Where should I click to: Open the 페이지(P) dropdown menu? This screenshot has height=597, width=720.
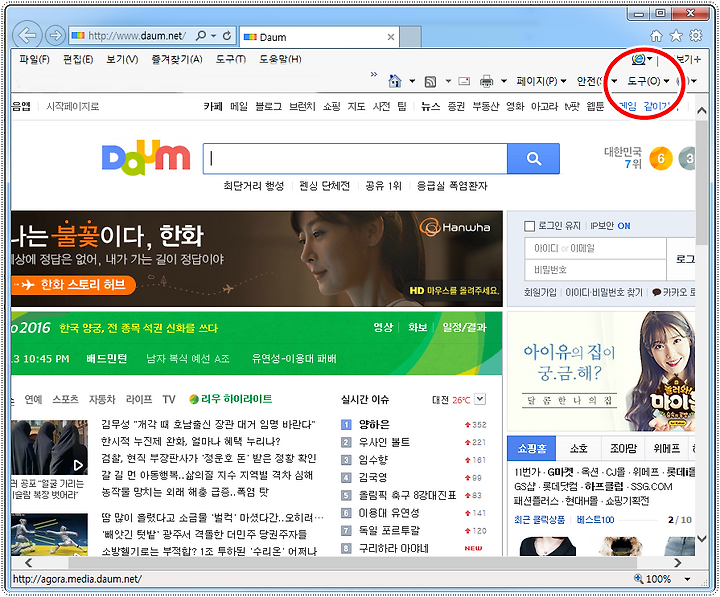click(541, 81)
